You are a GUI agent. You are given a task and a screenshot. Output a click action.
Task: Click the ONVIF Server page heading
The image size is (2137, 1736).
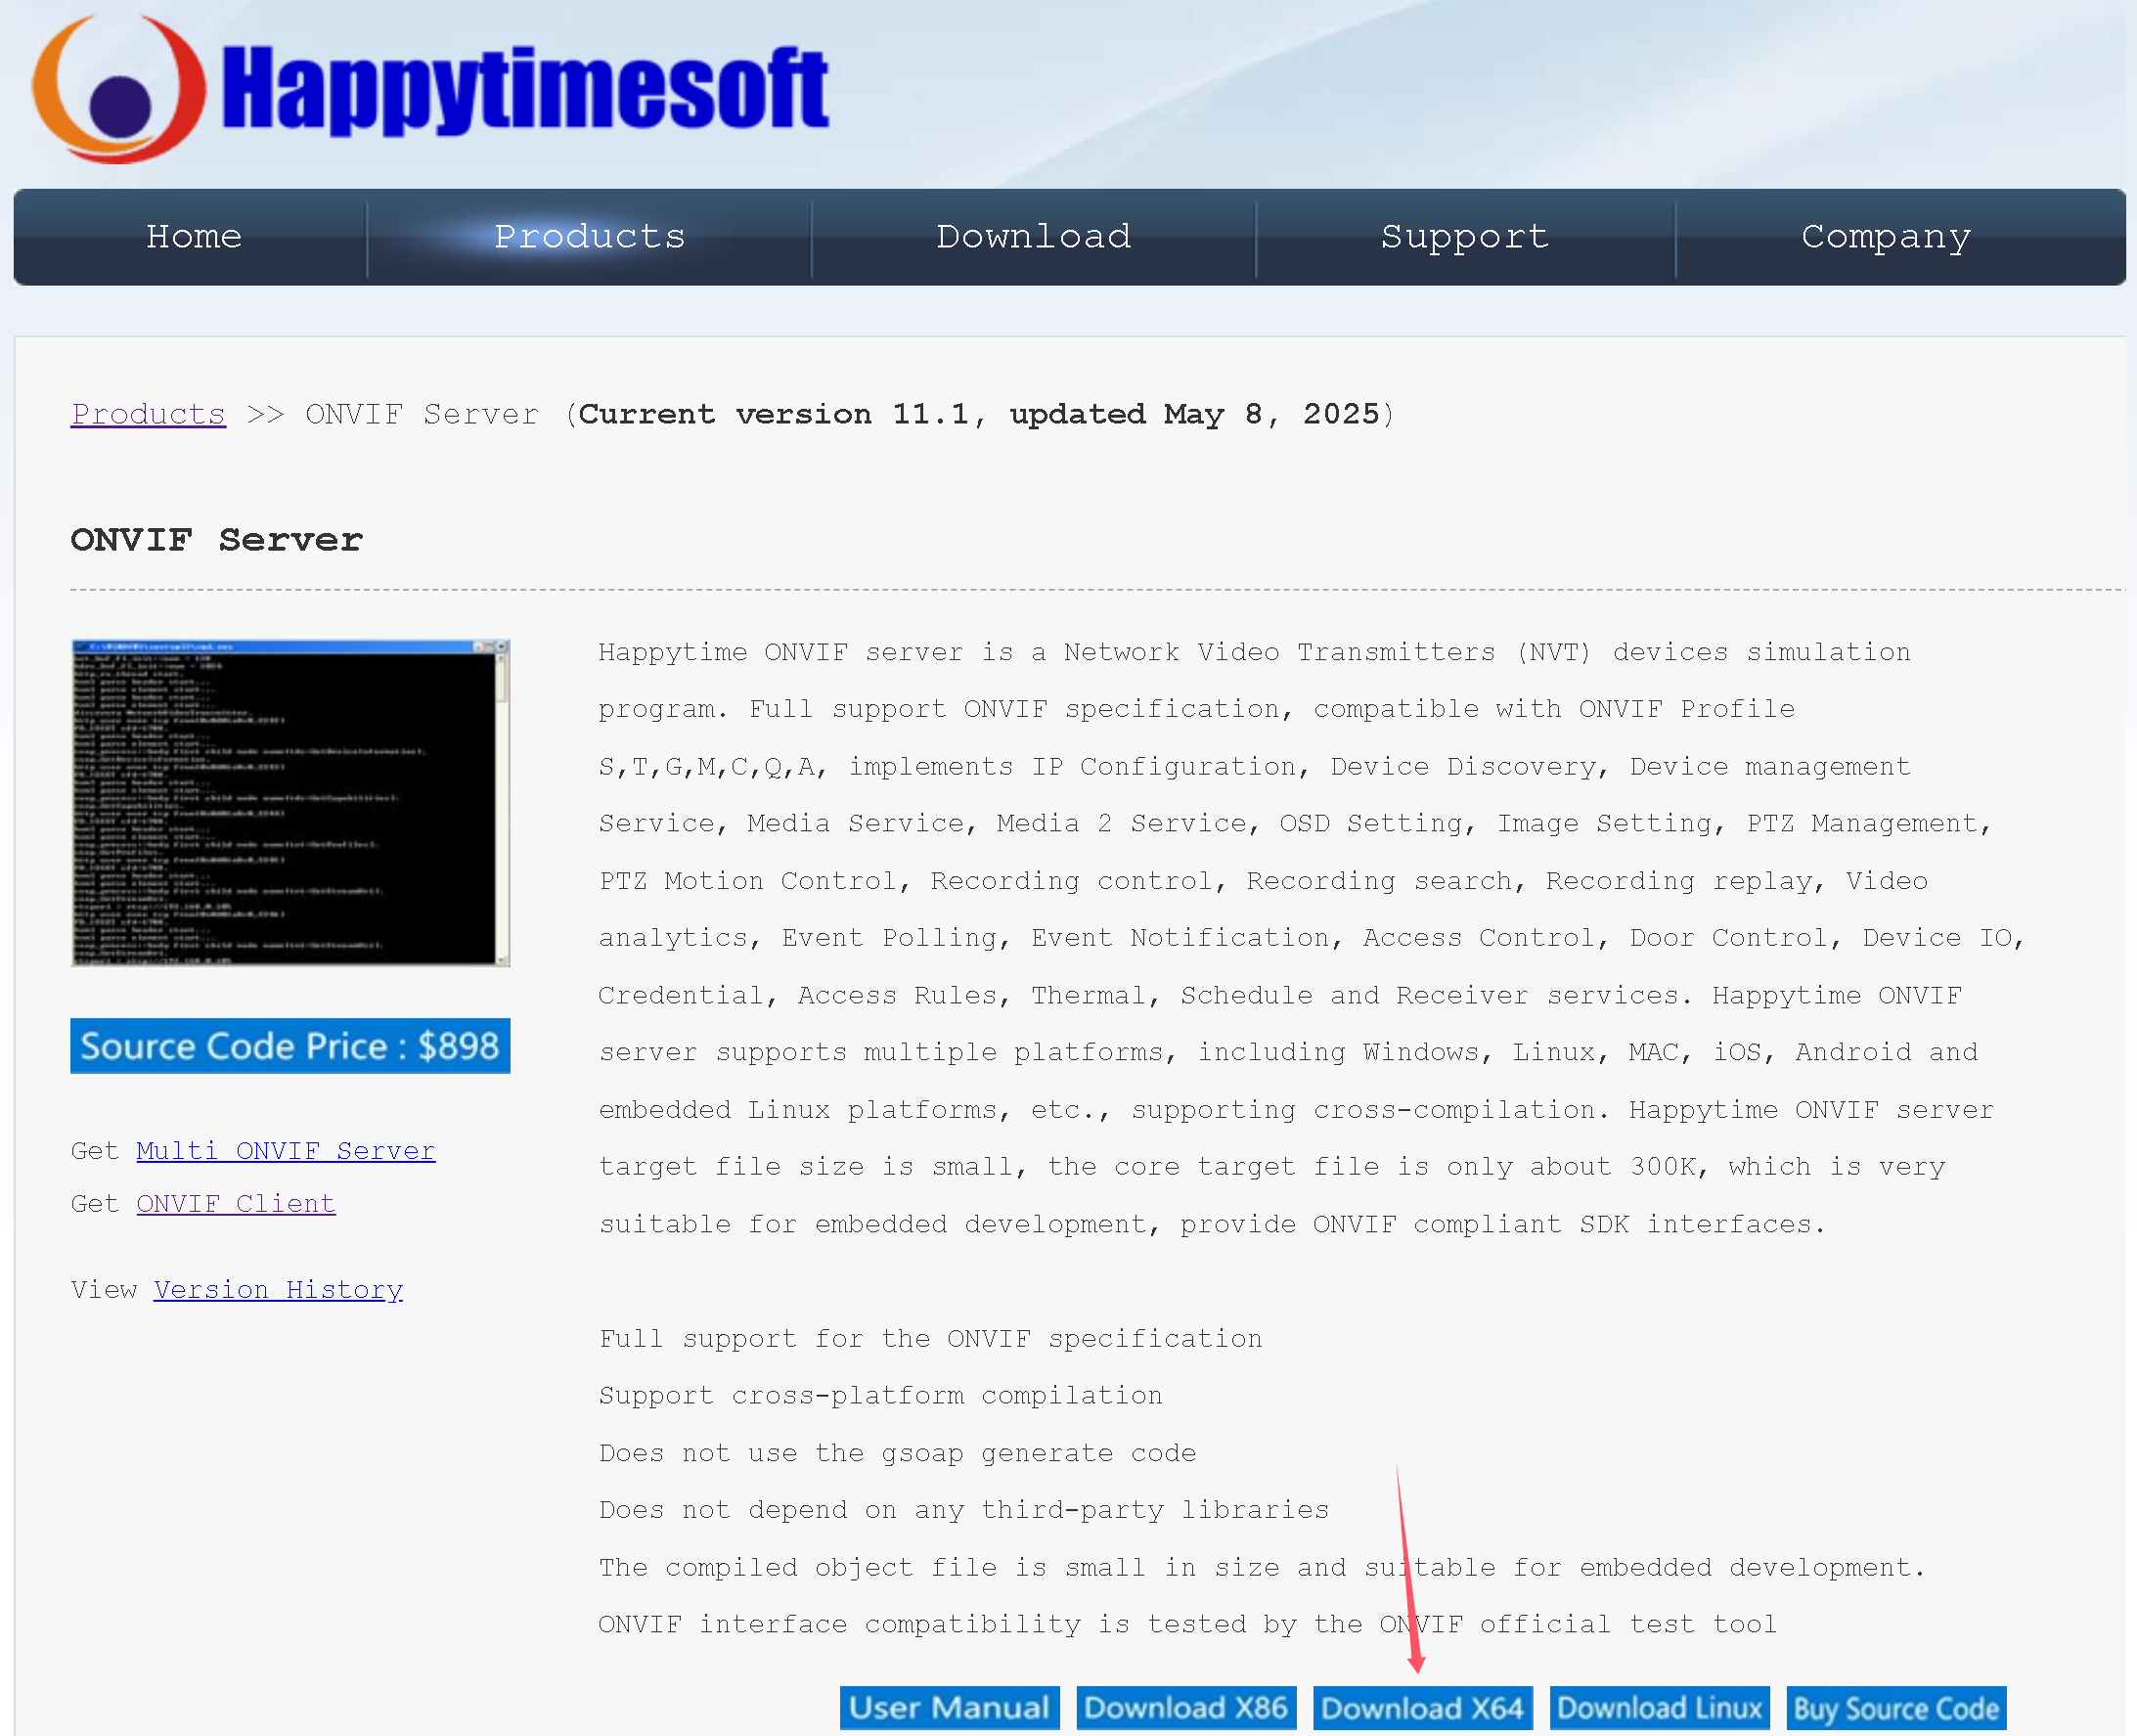tap(216, 540)
